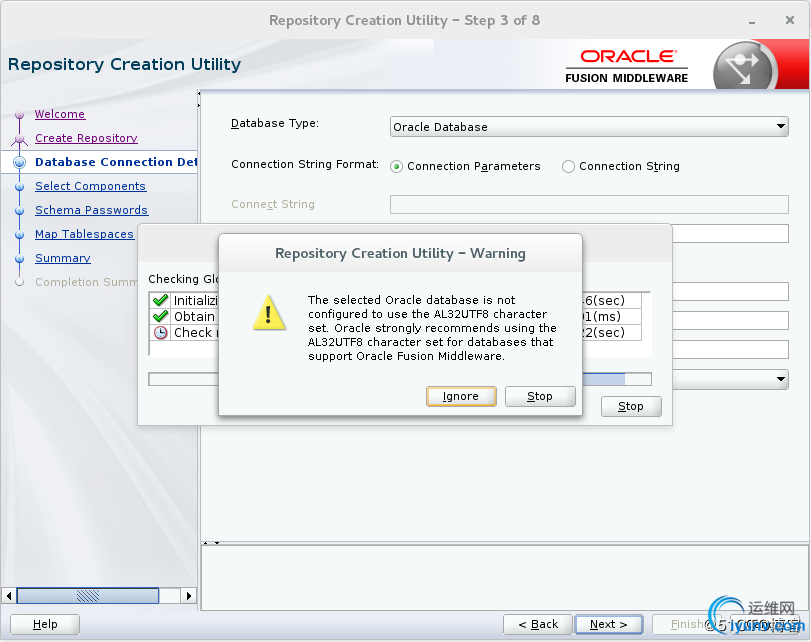The height and width of the screenshot is (642, 811).
Task: Click the clock icon beside Check row
Action: pyautogui.click(x=161, y=332)
